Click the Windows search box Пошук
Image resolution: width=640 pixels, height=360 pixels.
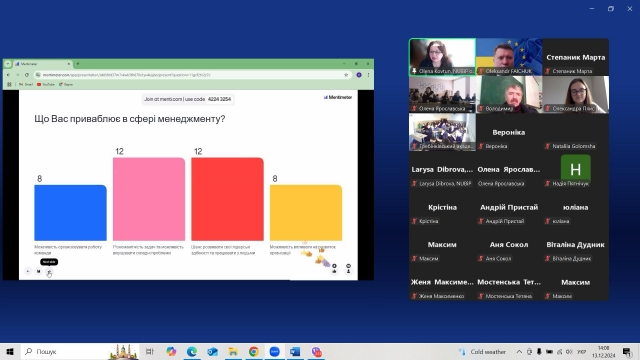pyautogui.click(x=65, y=351)
